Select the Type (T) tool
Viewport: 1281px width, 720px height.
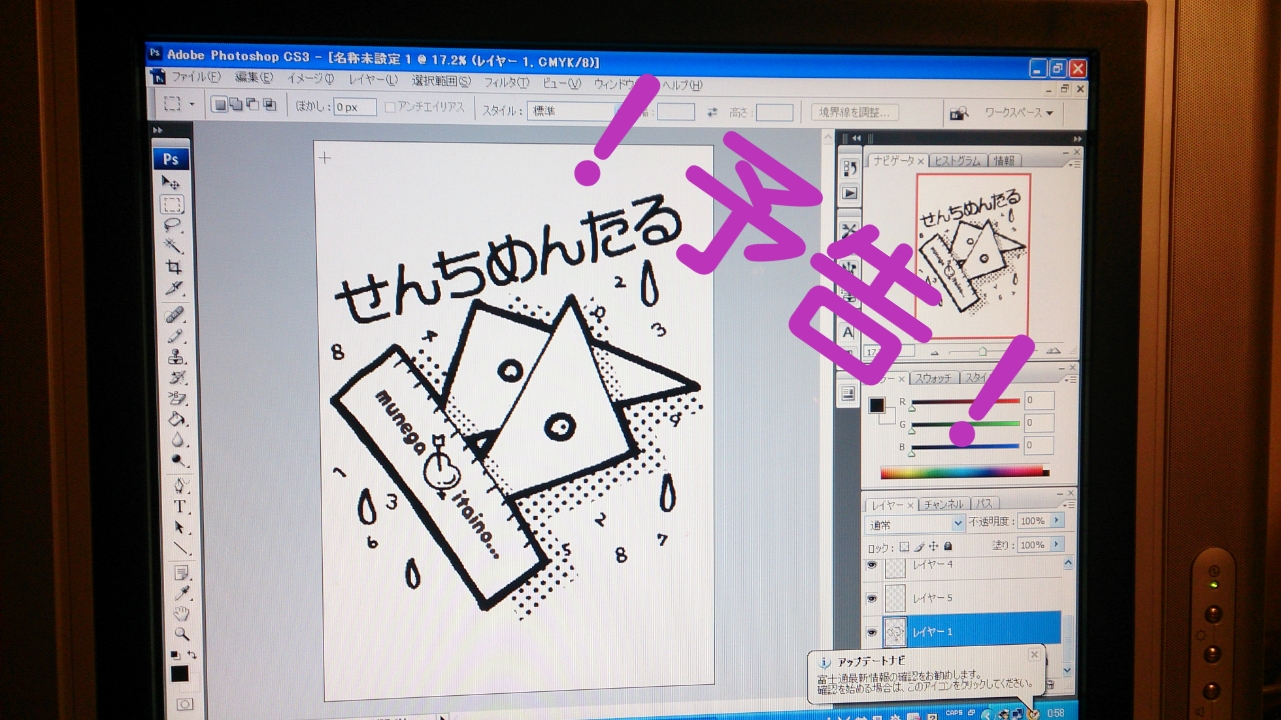point(181,507)
